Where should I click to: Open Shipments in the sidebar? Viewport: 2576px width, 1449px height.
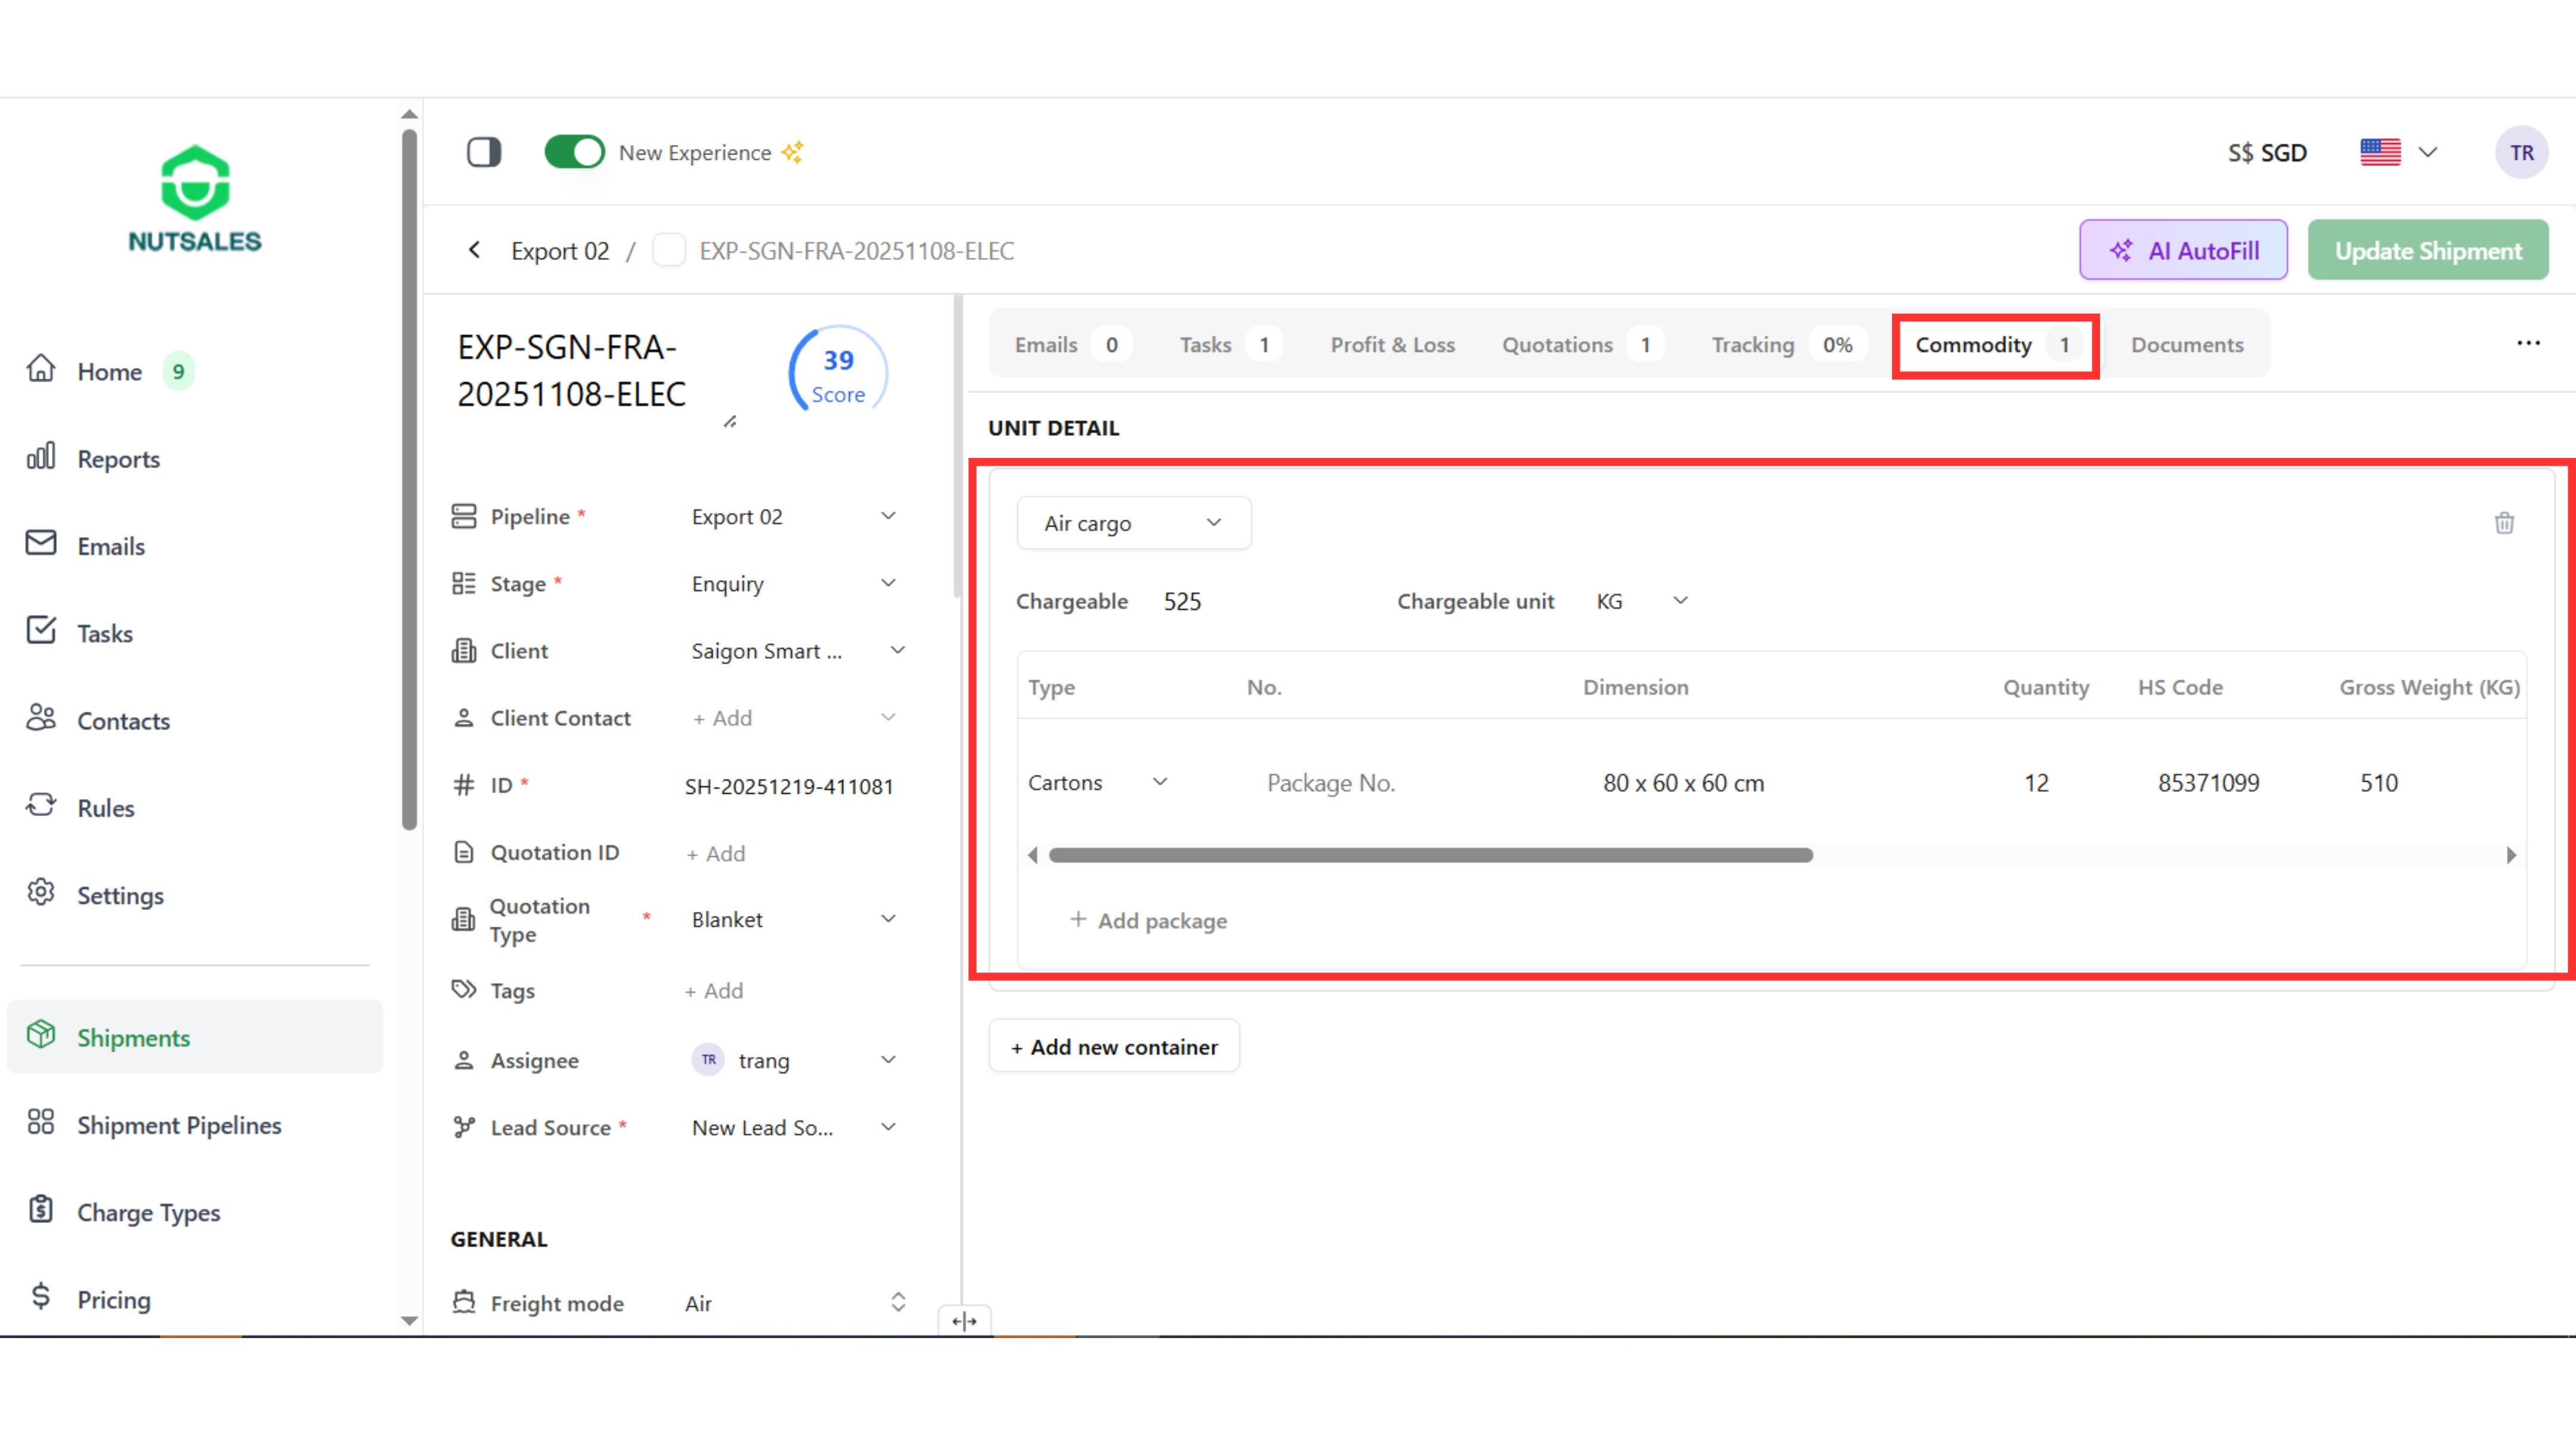coord(133,1037)
